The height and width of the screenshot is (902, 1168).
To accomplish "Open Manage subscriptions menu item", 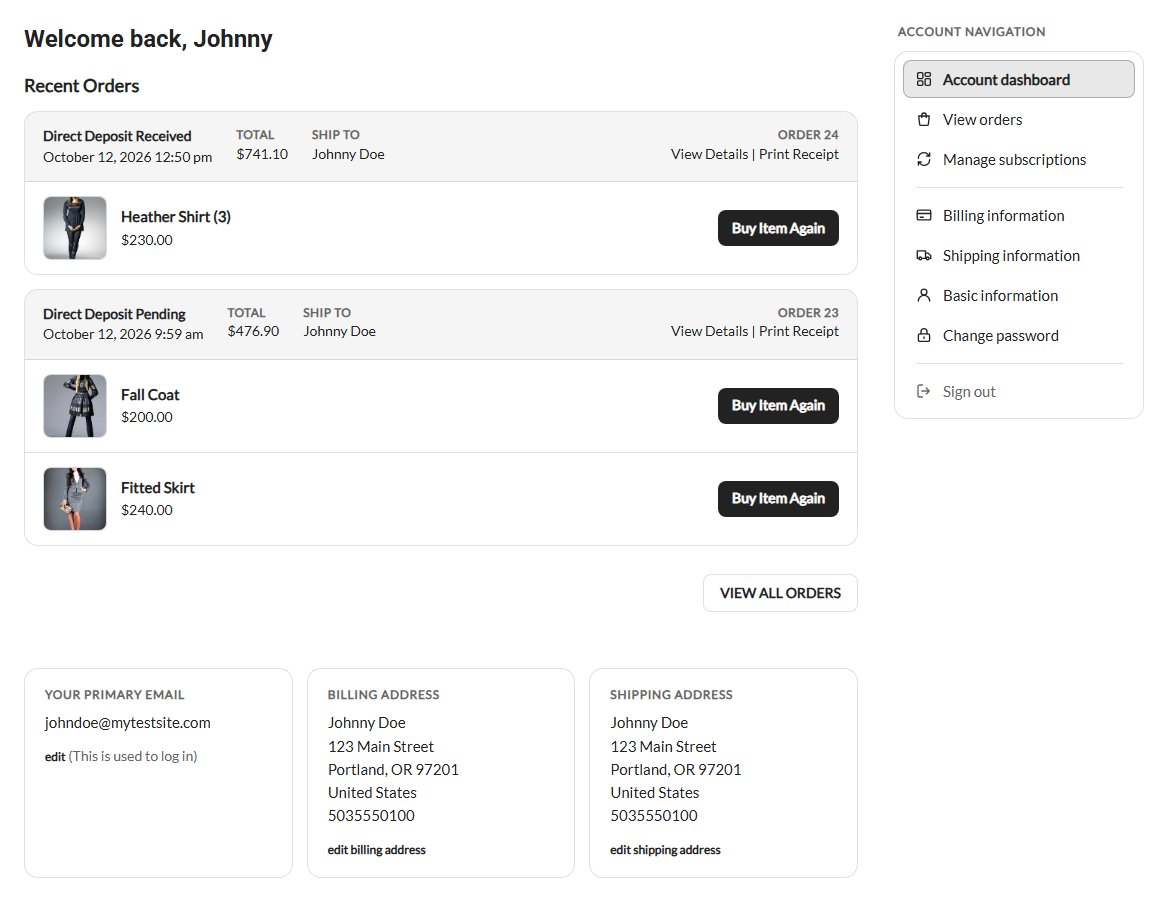I will point(1018,159).
